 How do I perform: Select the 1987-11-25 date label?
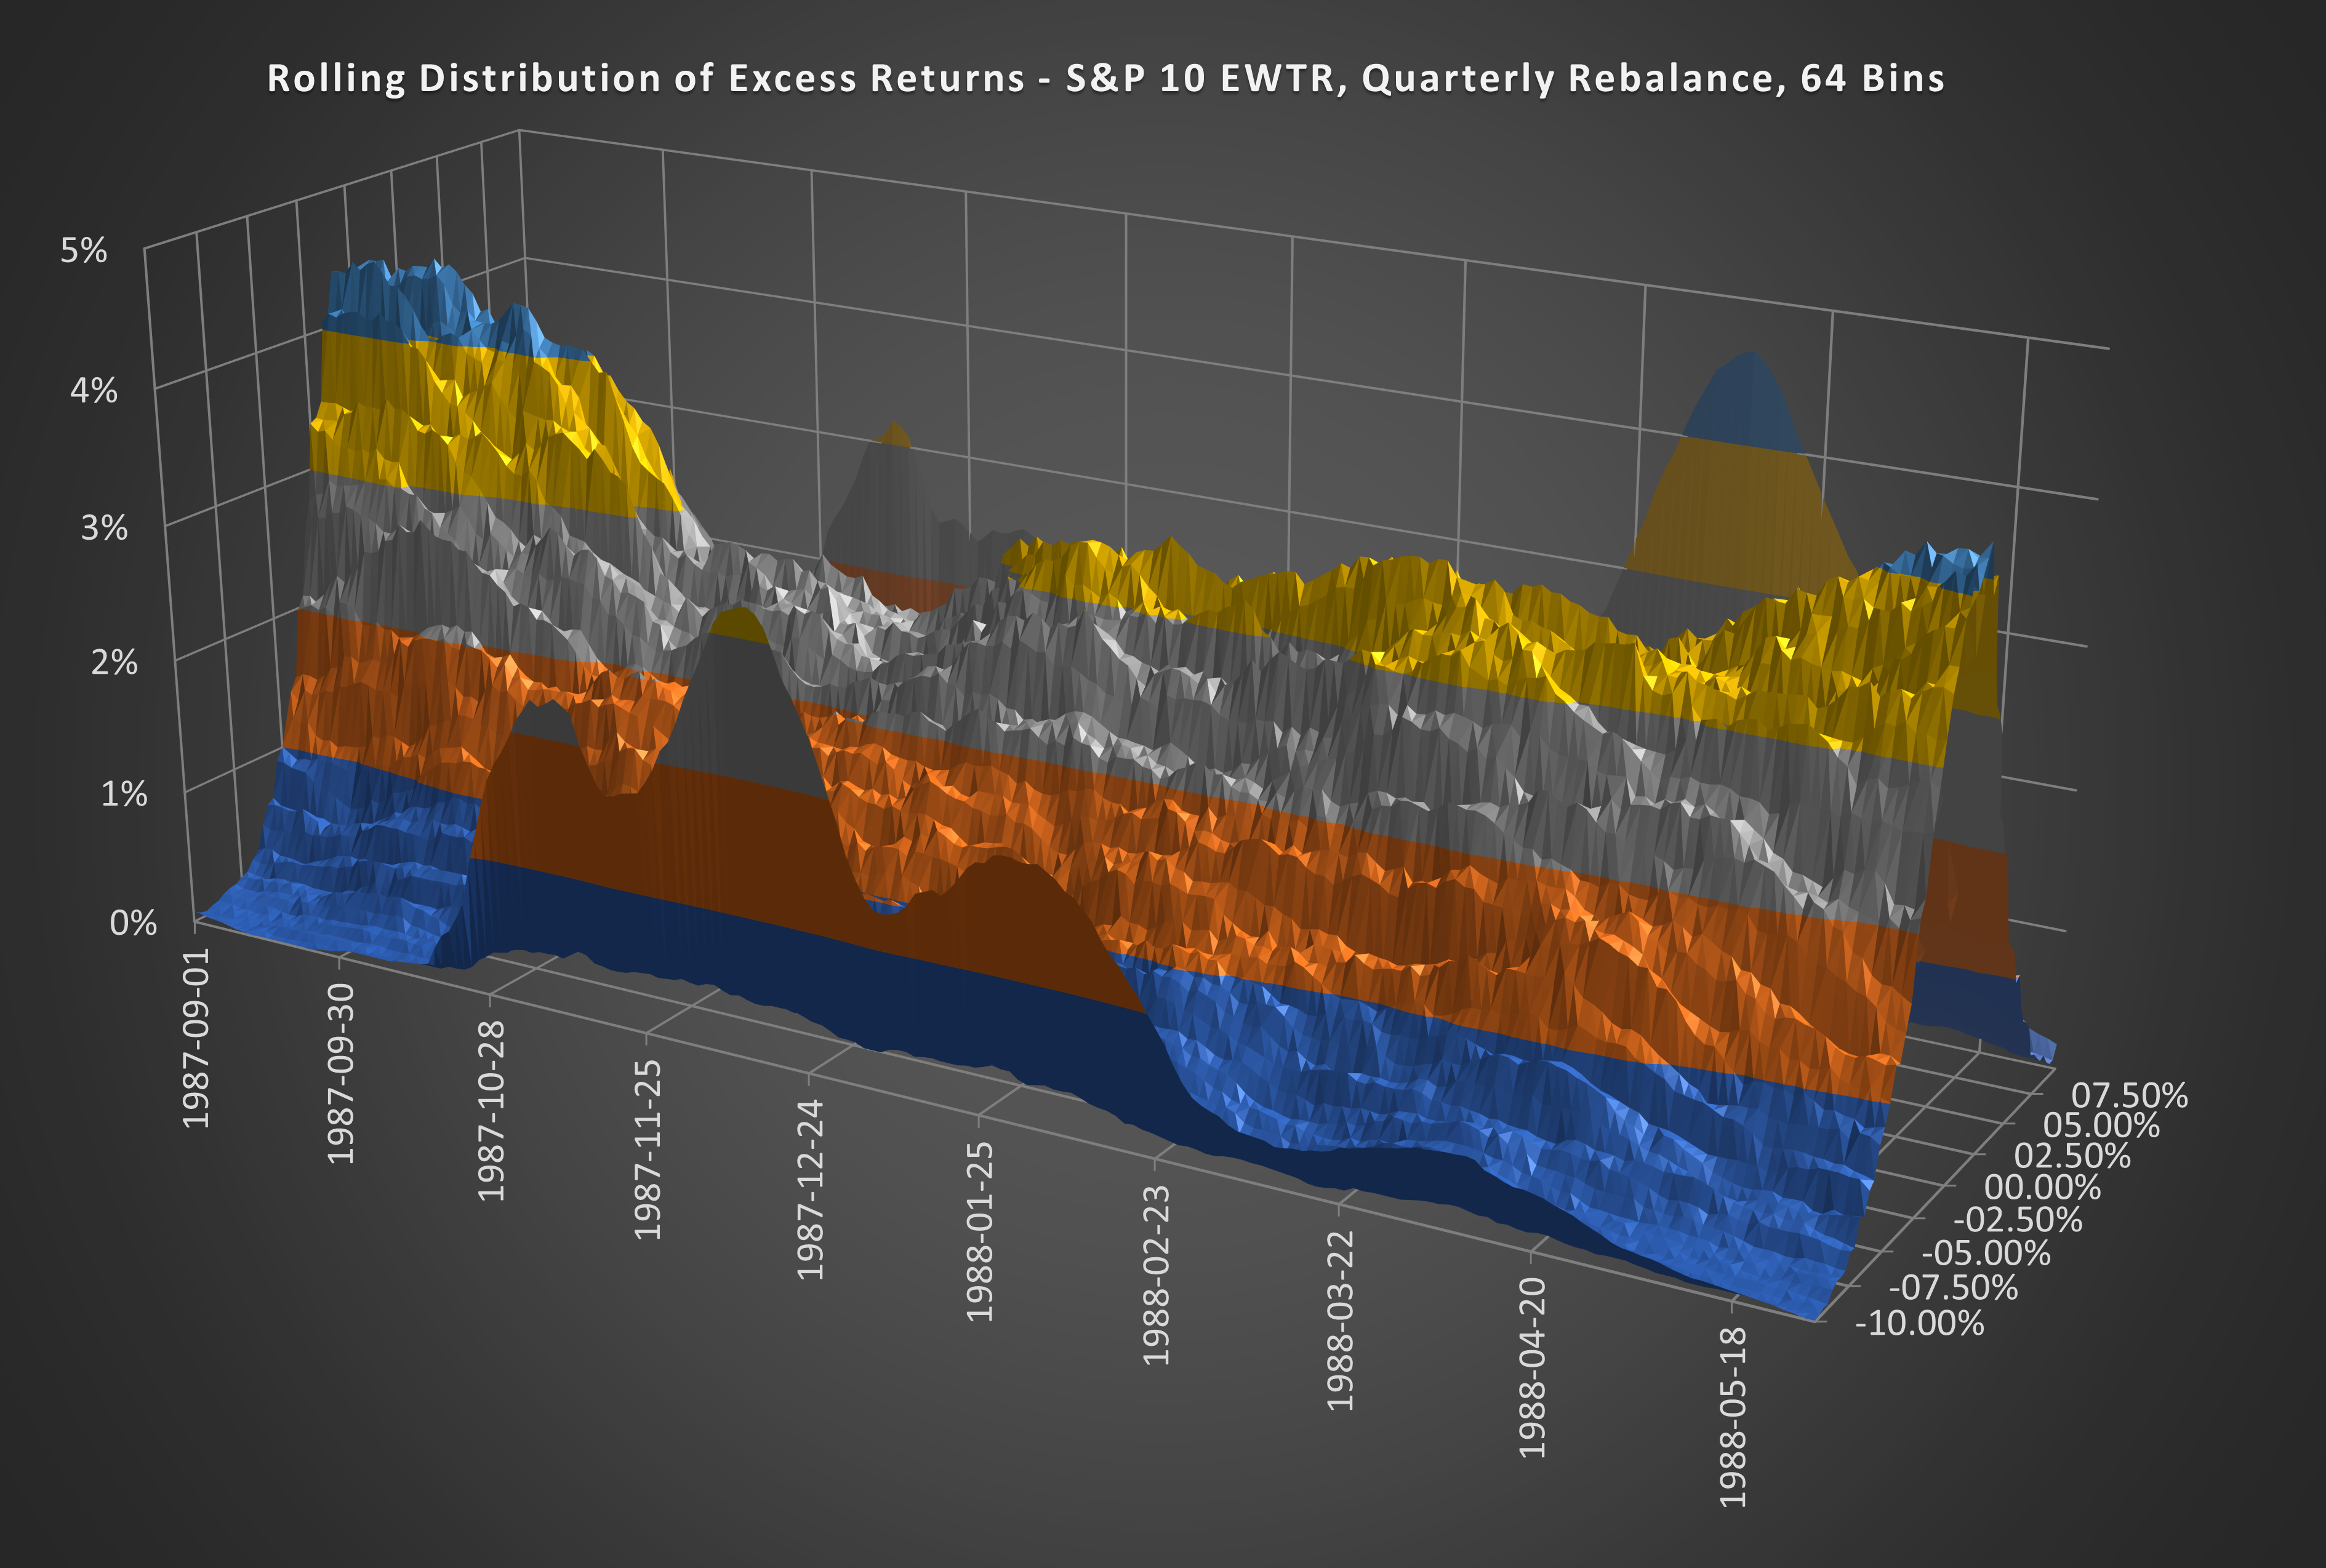click(648, 1149)
